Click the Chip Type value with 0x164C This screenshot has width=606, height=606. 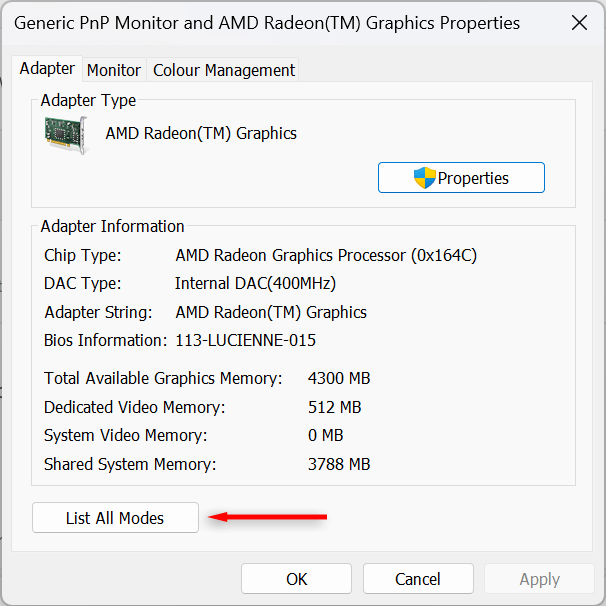click(326, 255)
